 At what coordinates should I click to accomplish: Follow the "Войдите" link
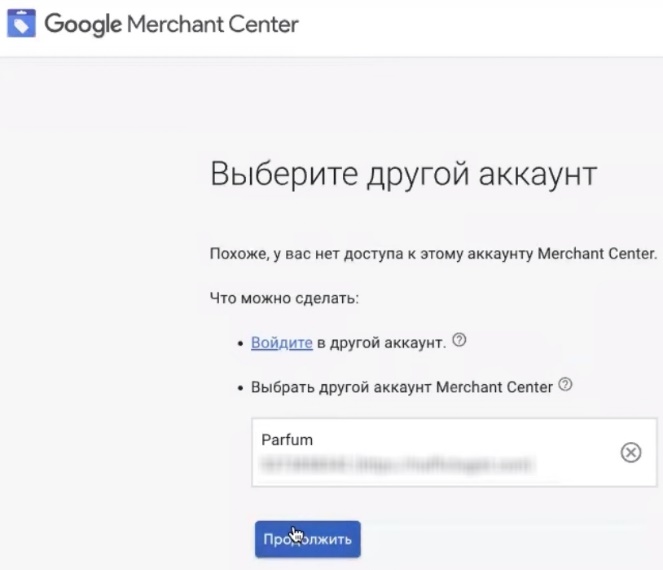282,343
